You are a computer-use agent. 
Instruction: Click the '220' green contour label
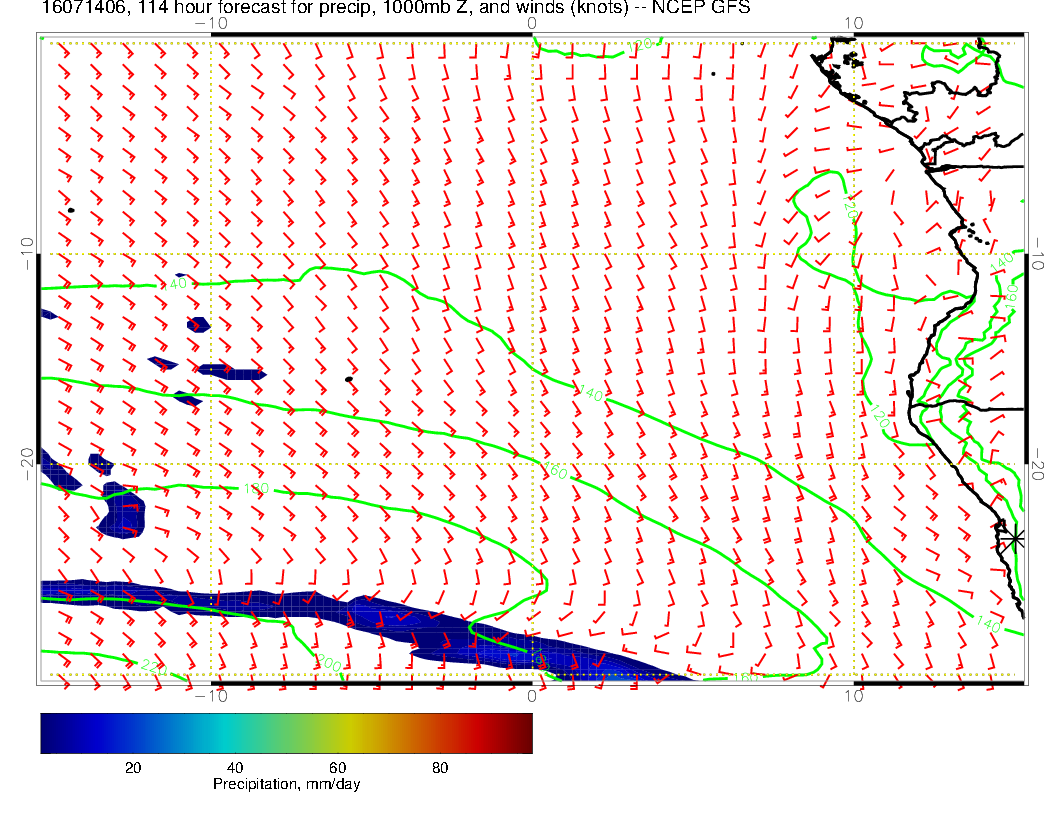click(154, 668)
